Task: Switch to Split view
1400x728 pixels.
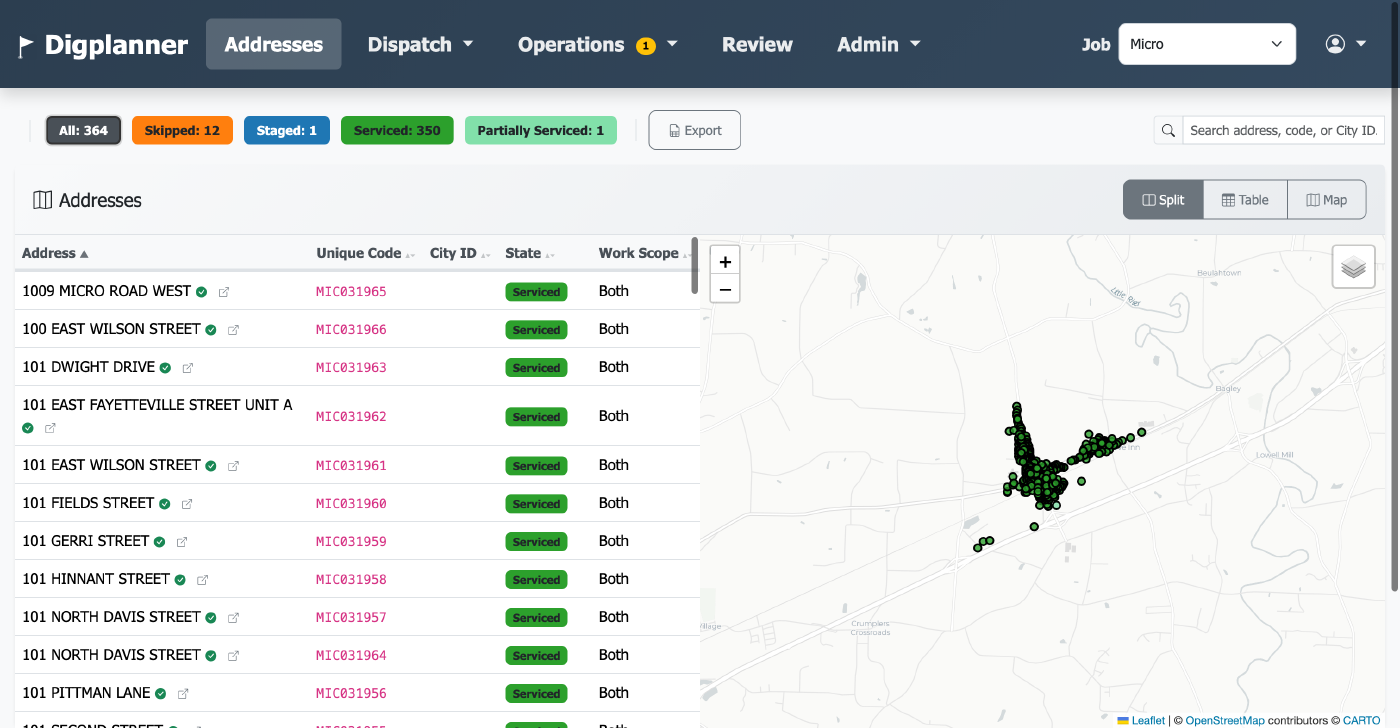Action: 1163,200
